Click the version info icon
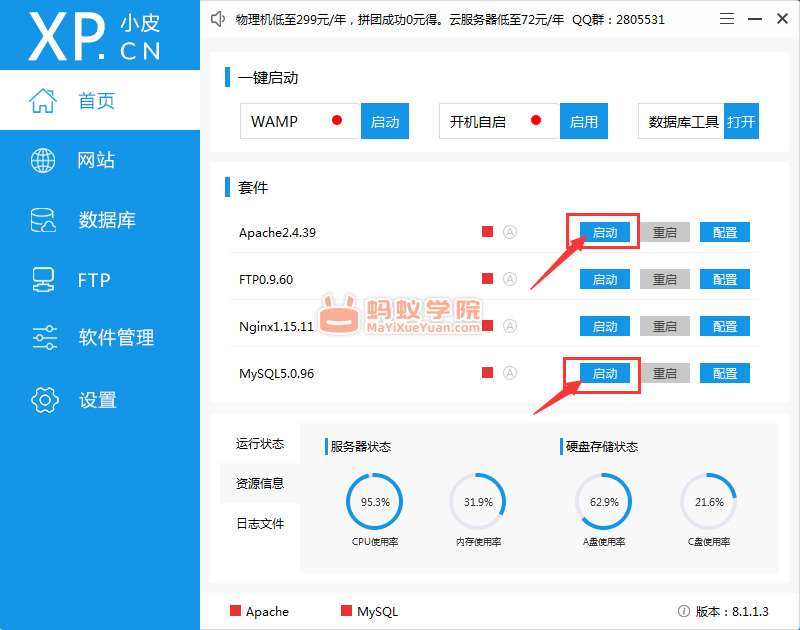800x630 pixels. click(684, 611)
